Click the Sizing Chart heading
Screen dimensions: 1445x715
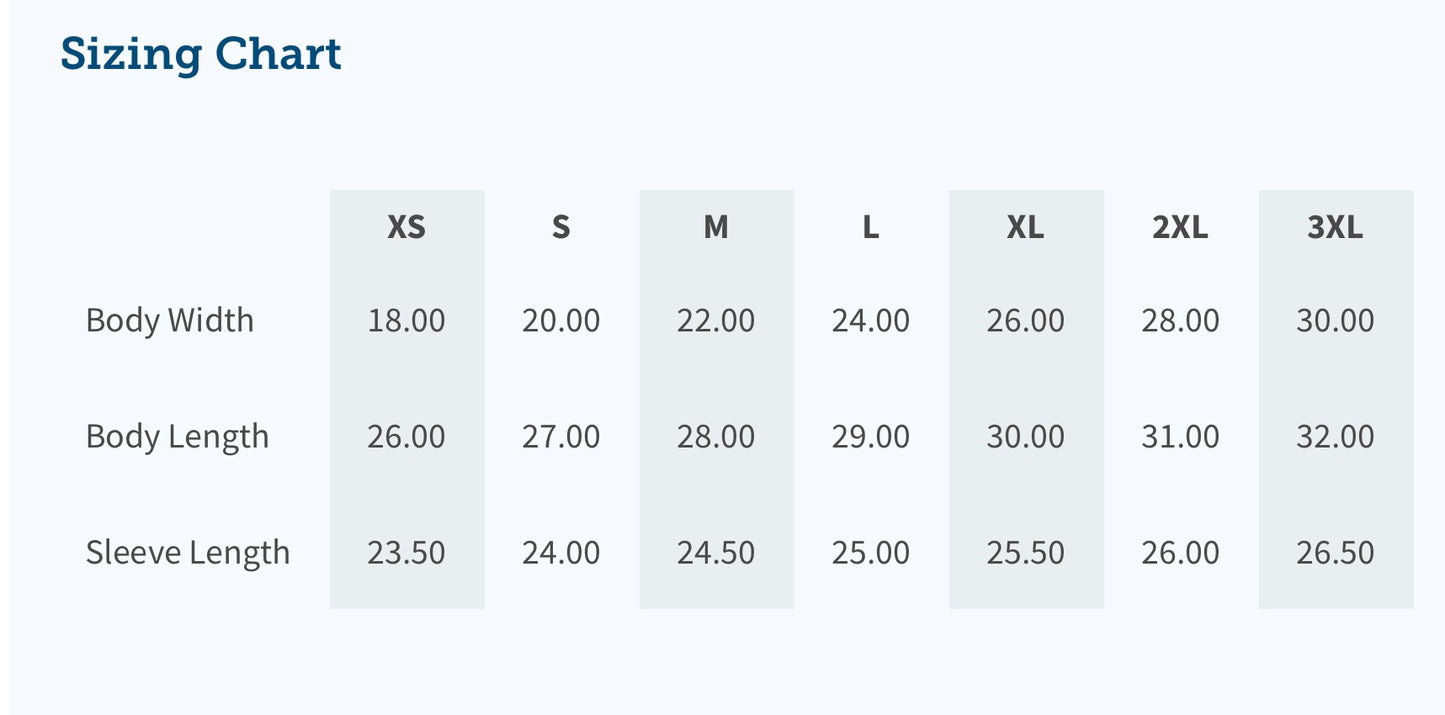(201, 54)
